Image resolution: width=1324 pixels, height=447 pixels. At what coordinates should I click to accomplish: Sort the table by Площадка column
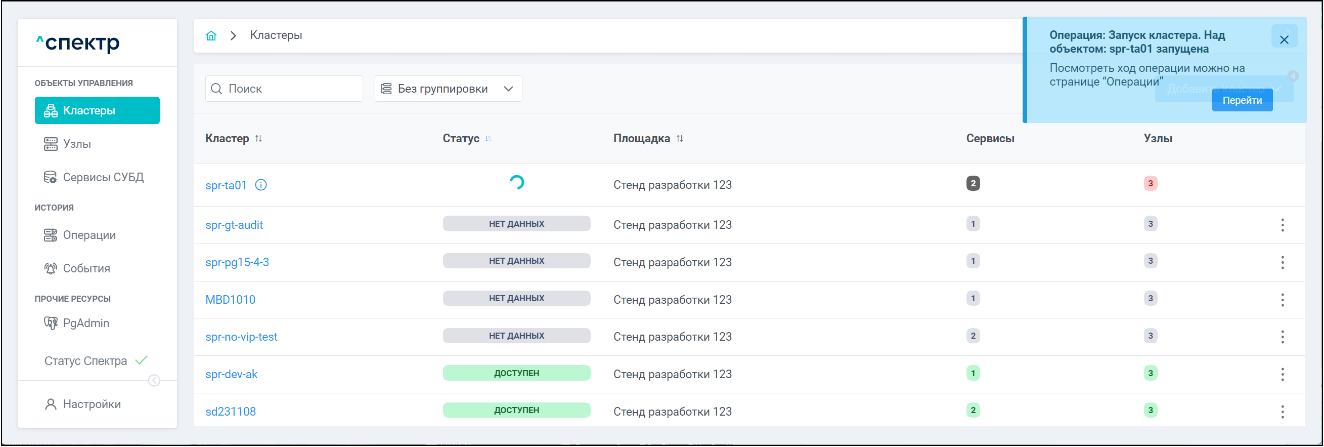pyautogui.click(x=680, y=138)
